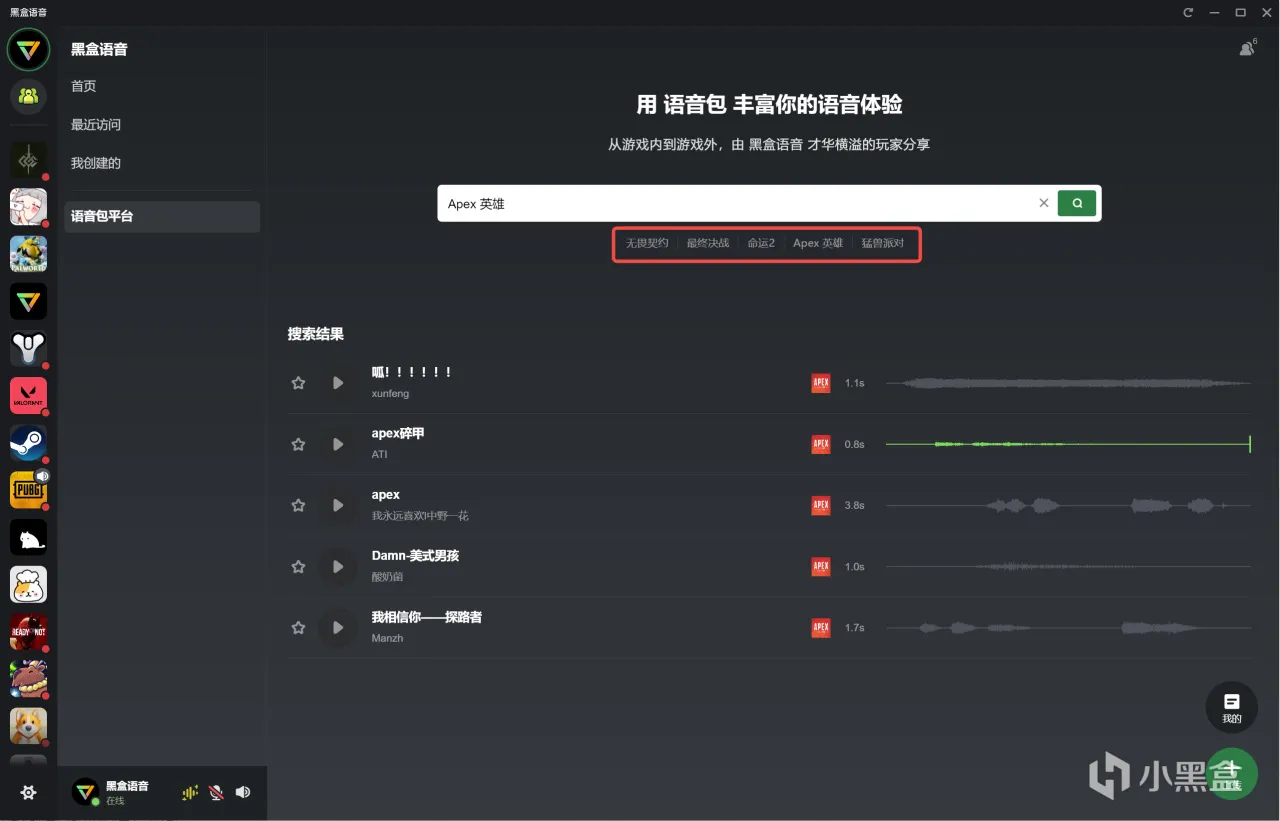This screenshot has width=1280, height=821.
Task: Open the dark emblem server above anime avatar
Action: (28, 160)
